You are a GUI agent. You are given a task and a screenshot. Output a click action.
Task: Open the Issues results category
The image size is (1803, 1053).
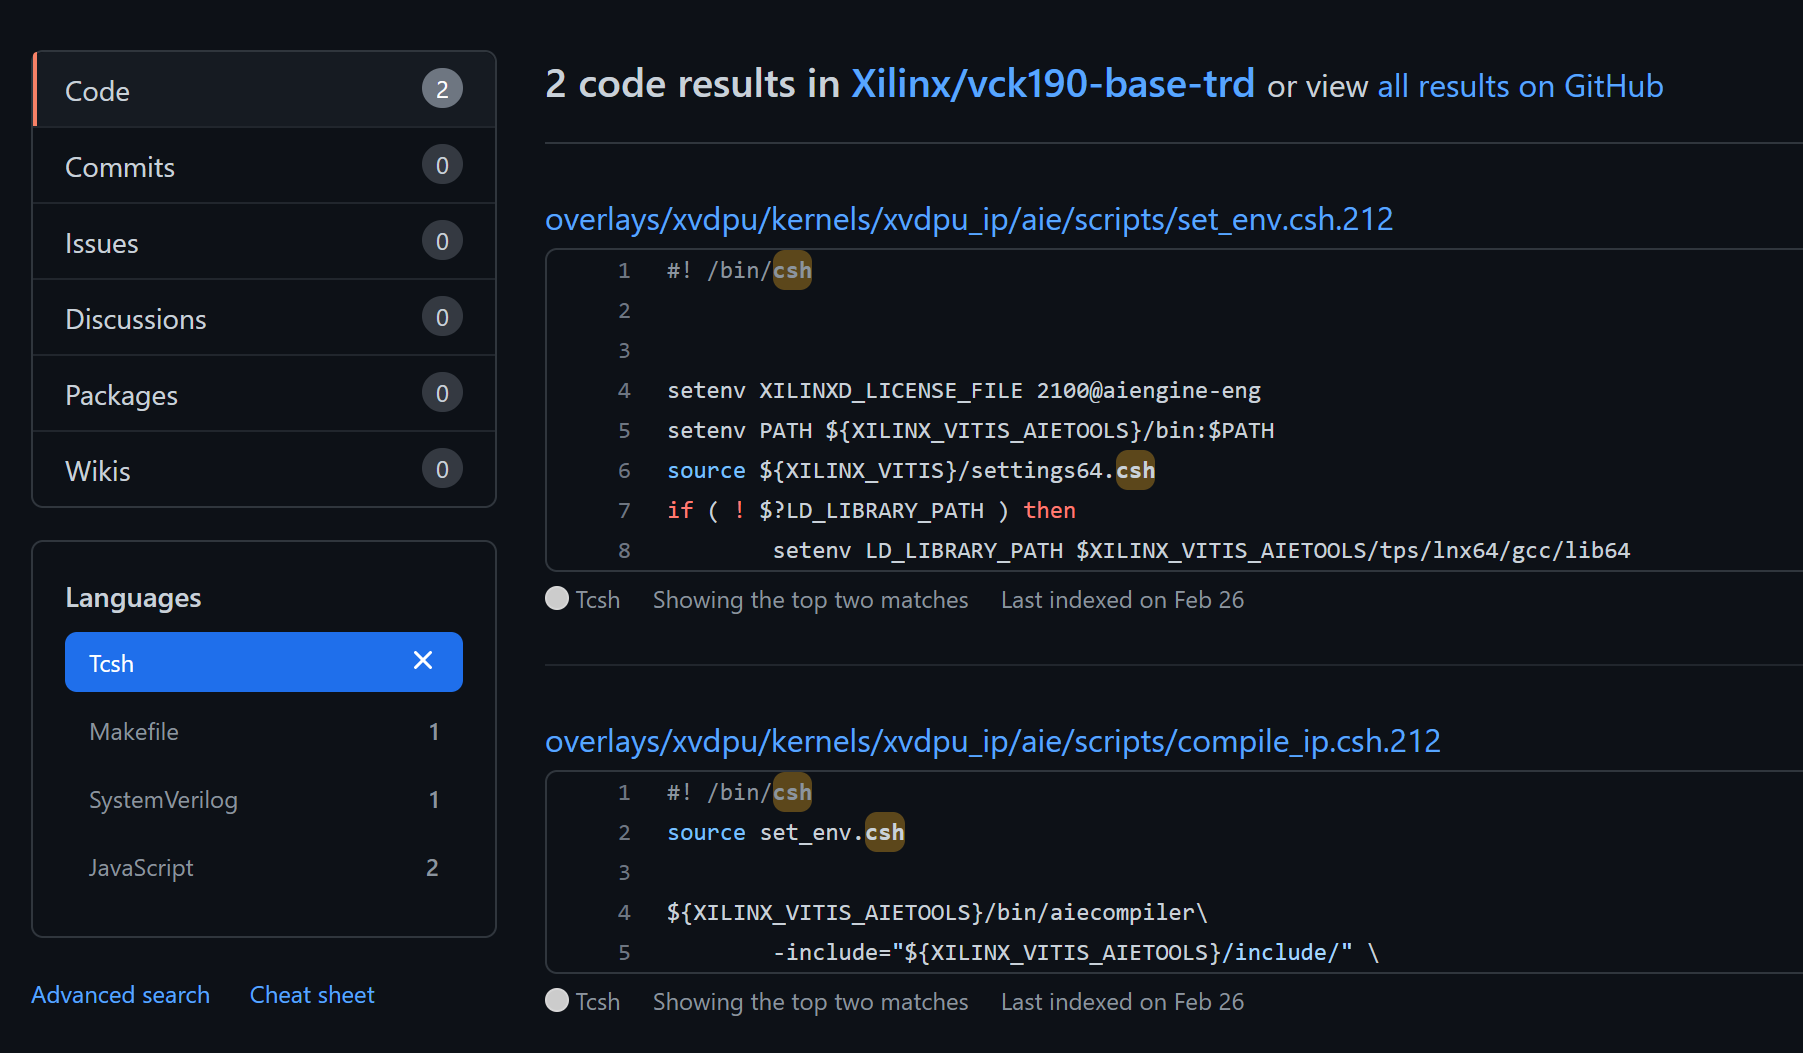(264, 242)
